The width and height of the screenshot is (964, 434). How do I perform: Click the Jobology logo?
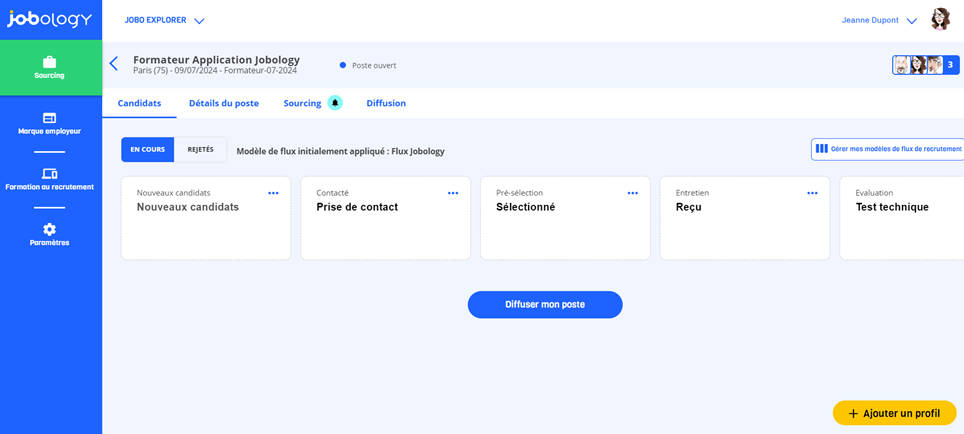(x=49, y=19)
